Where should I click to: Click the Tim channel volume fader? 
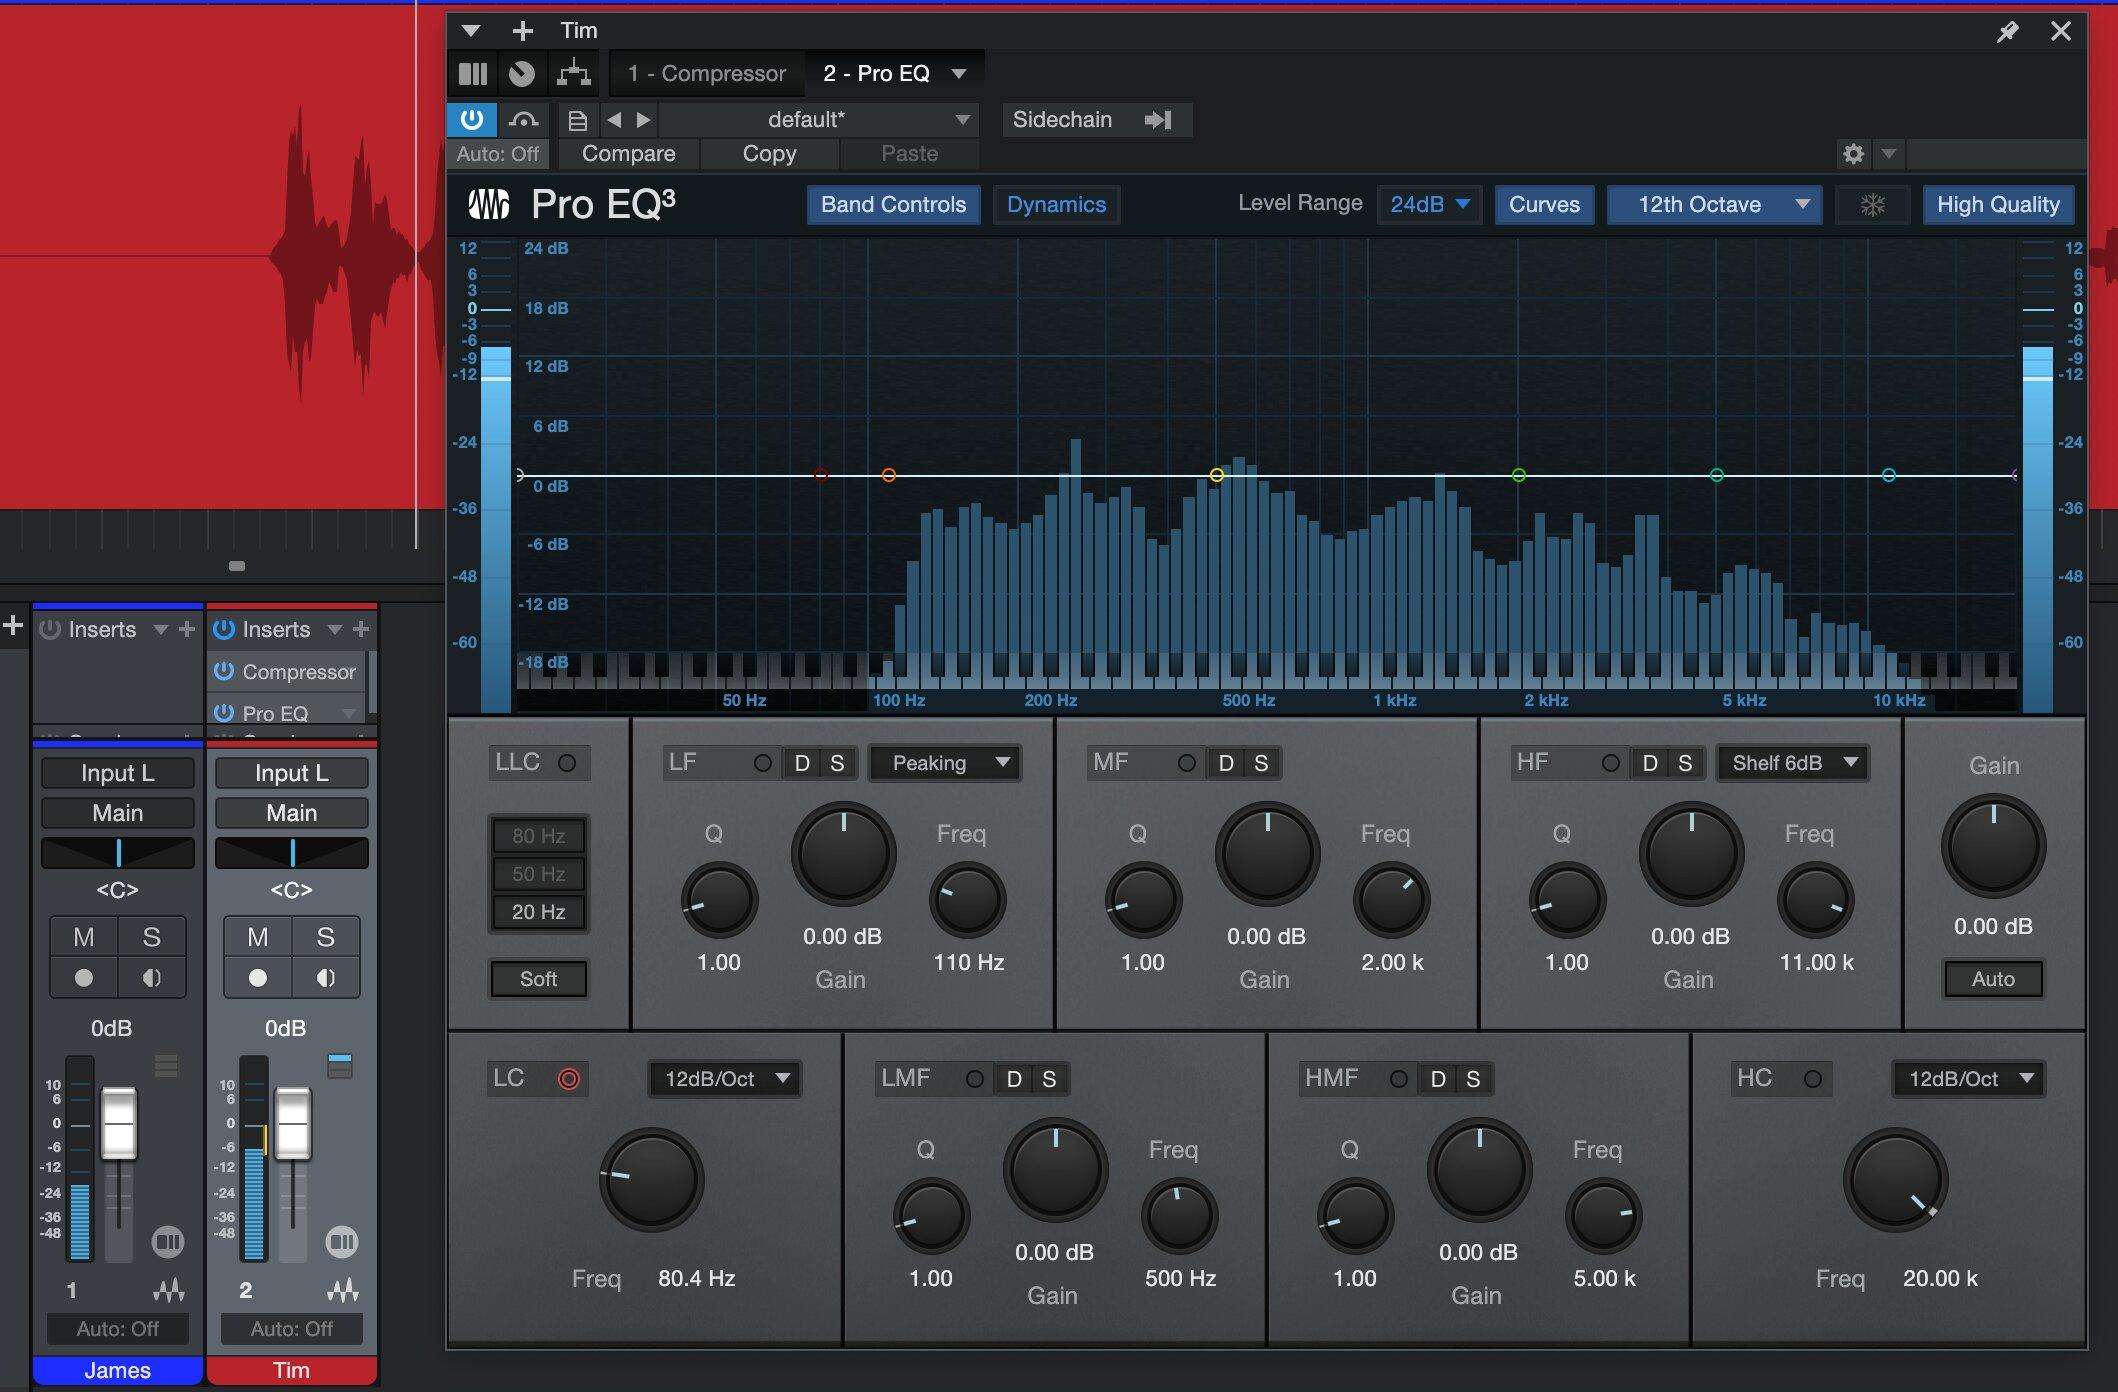[293, 1123]
